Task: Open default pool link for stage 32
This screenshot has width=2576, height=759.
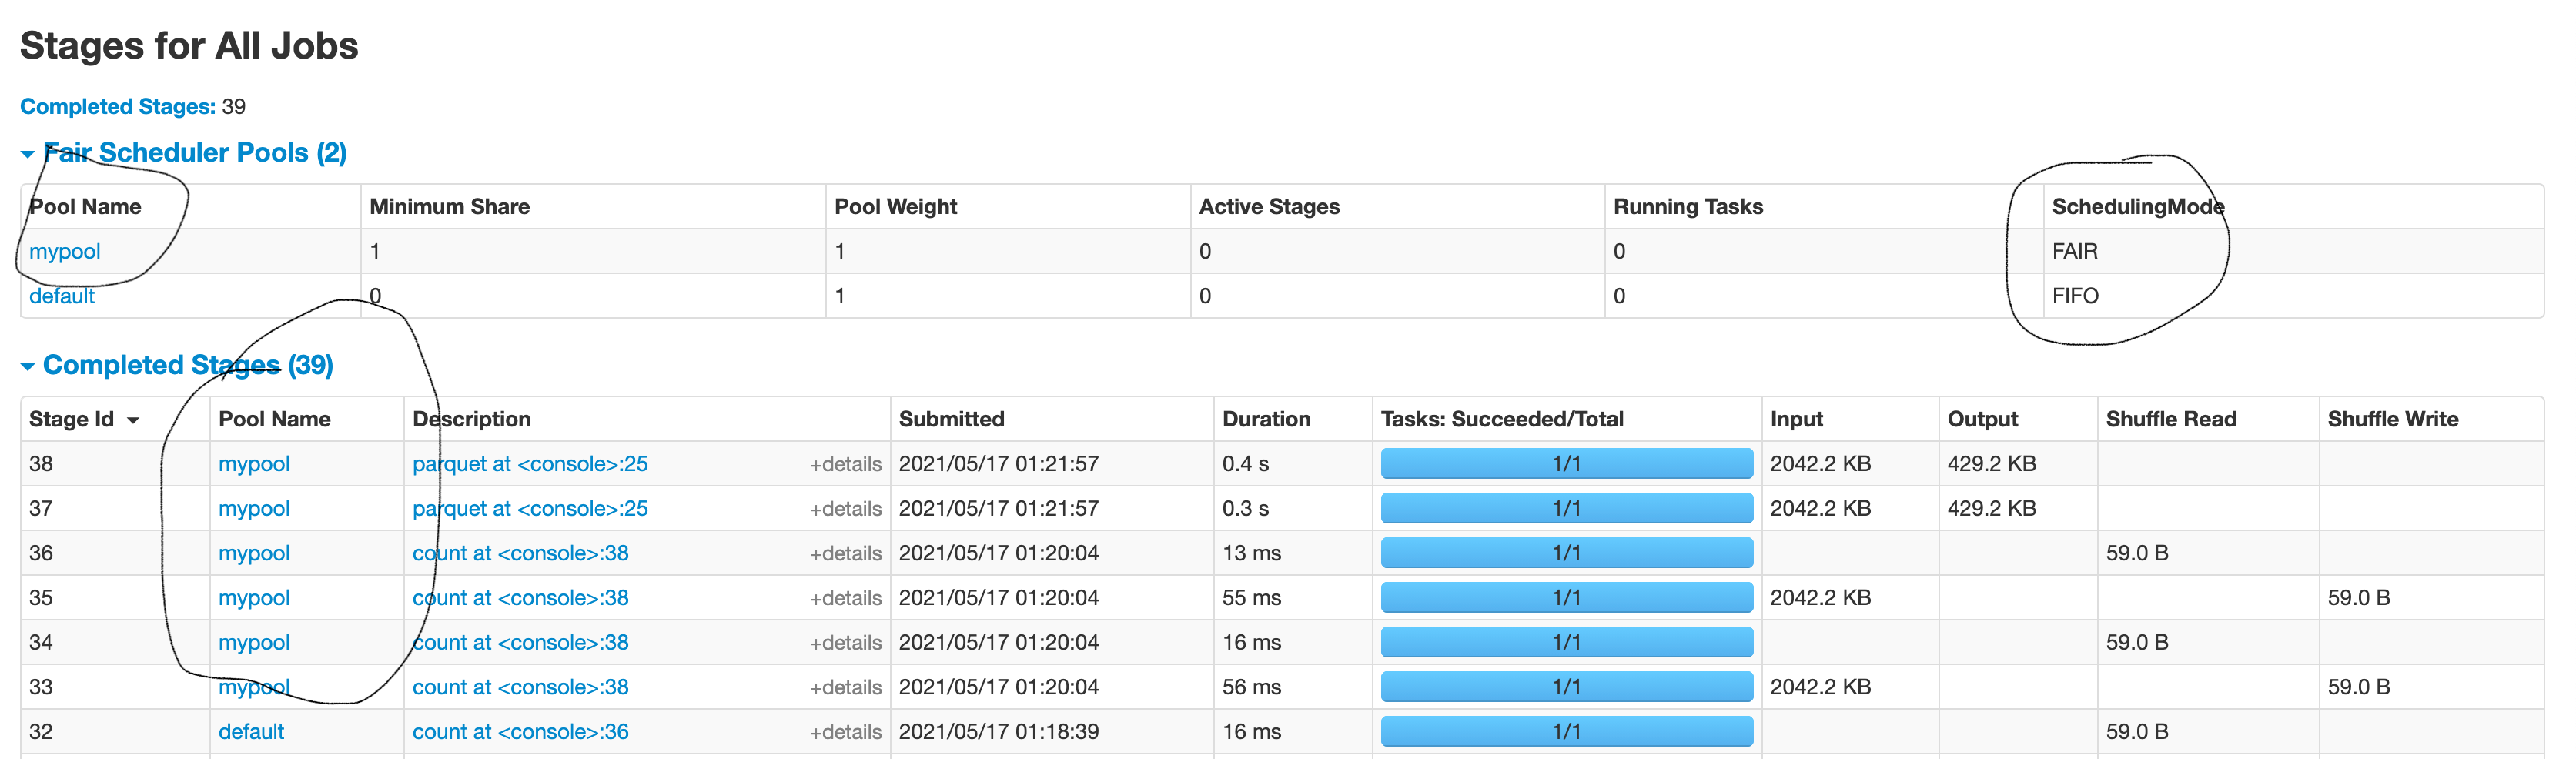Action: pyautogui.click(x=251, y=732)
